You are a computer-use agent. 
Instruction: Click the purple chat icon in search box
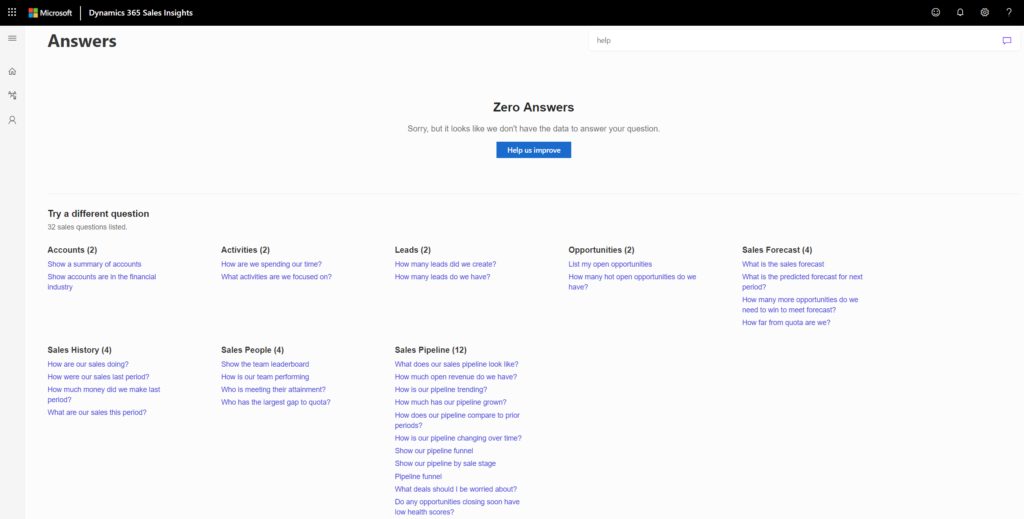click(x=1007, y=41)
